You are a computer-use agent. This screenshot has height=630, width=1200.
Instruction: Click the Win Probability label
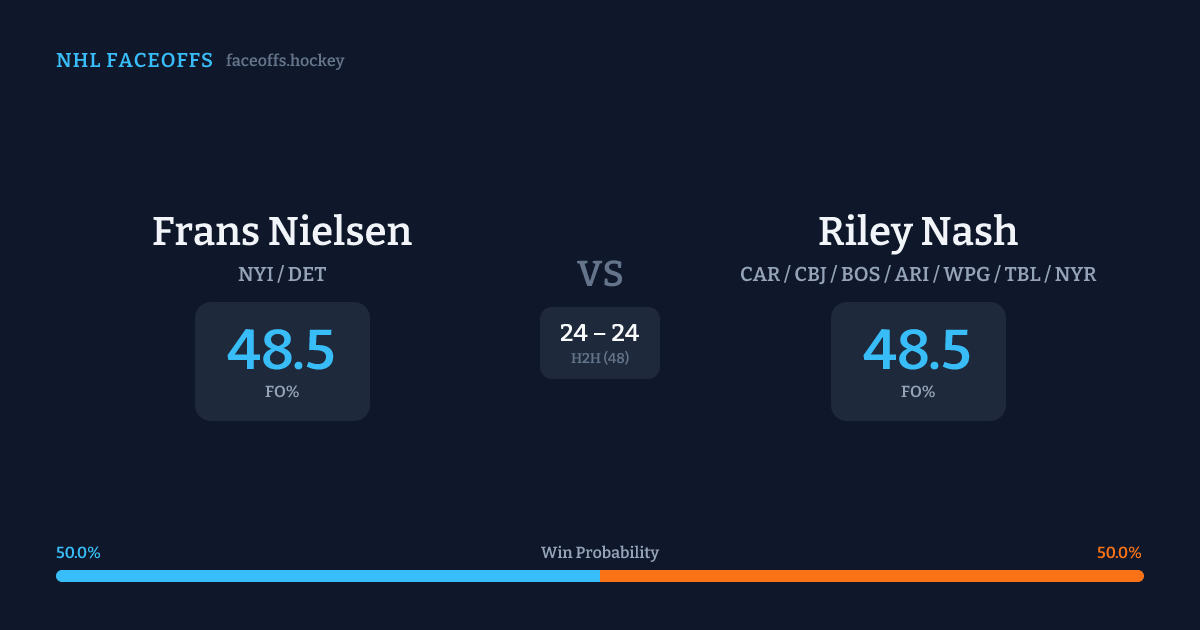tap(600, 553)
